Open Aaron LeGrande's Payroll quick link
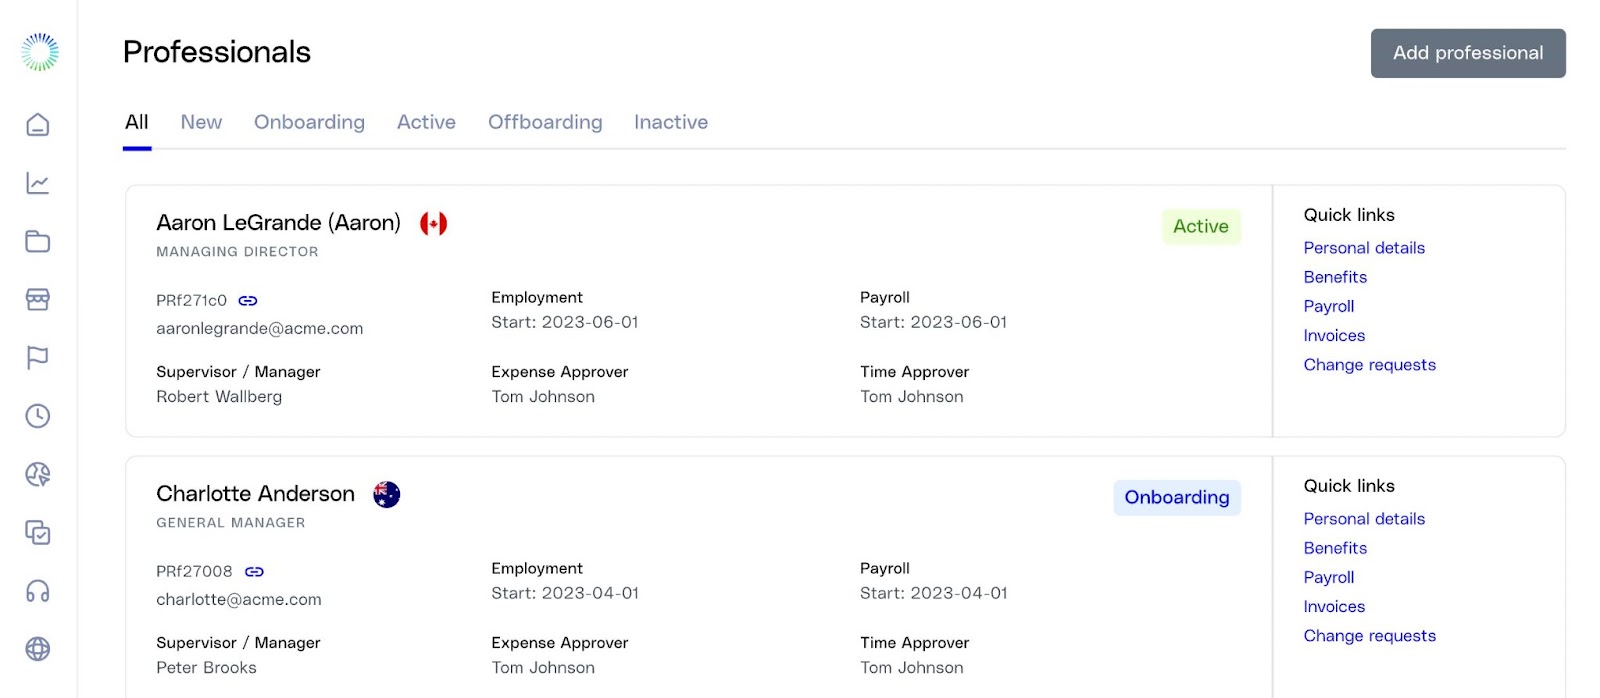Viewport: 1600px width, 698px height. coord(1329,306)
